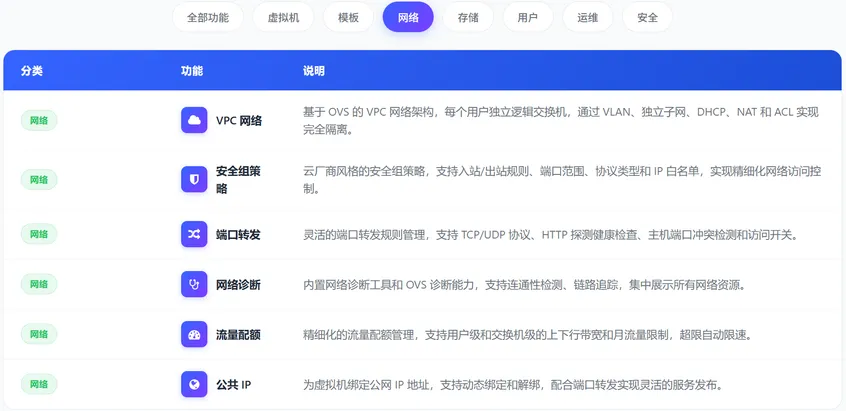Click the 端口转发 shuffle icon
The width and height of the screenshot is (846, 411).
(194, 234)
